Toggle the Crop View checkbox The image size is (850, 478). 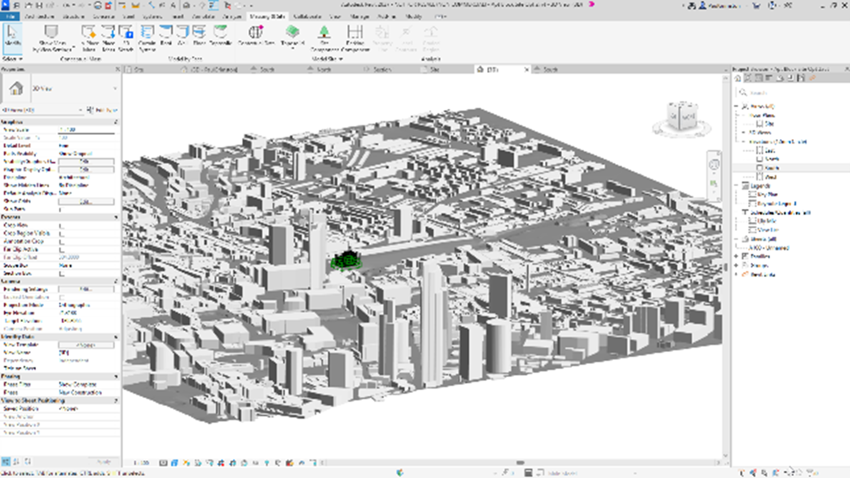[62, 227]
